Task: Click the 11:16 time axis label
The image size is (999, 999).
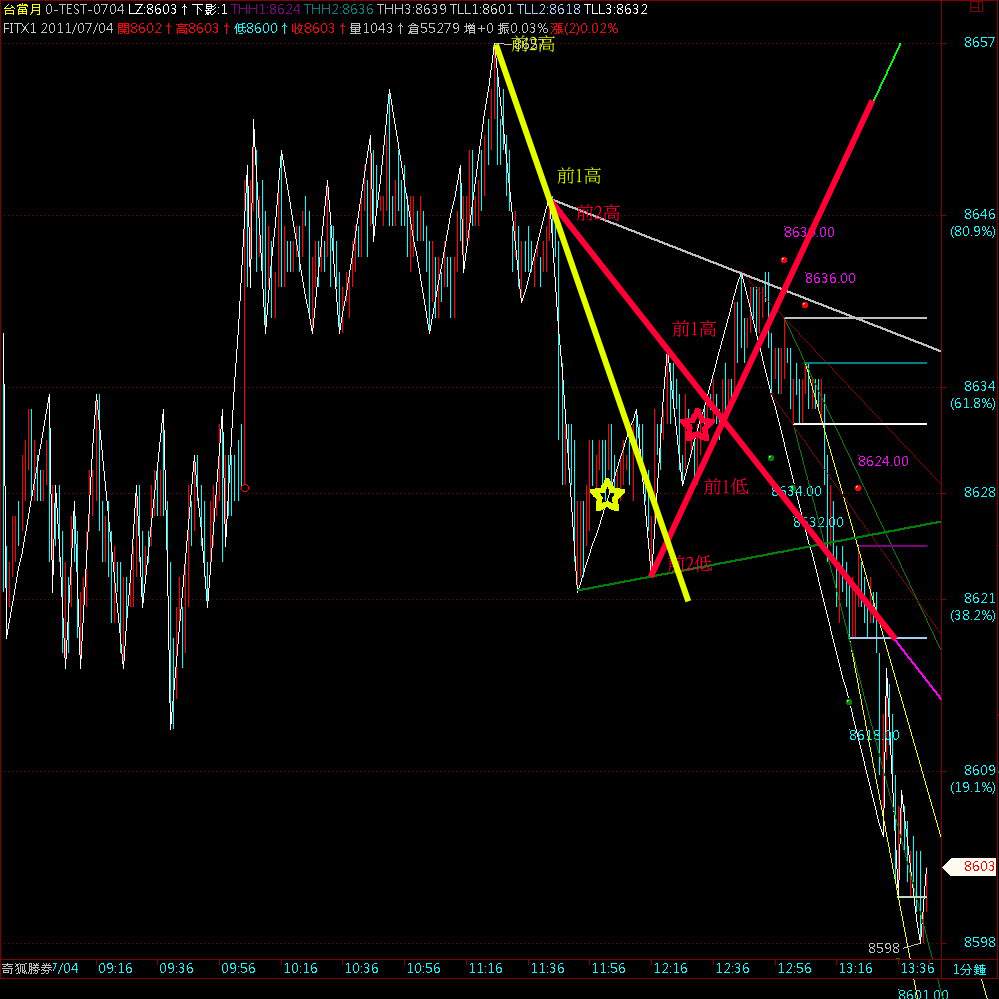Action: (x=485, y=969)
